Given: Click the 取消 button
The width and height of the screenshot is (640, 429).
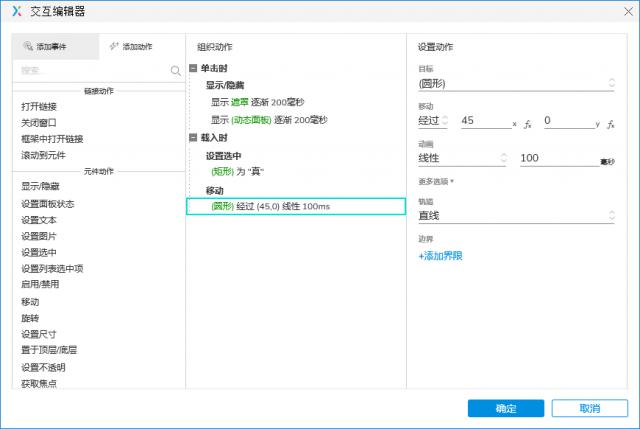Looking at the screenshot, I should [589, 408].
